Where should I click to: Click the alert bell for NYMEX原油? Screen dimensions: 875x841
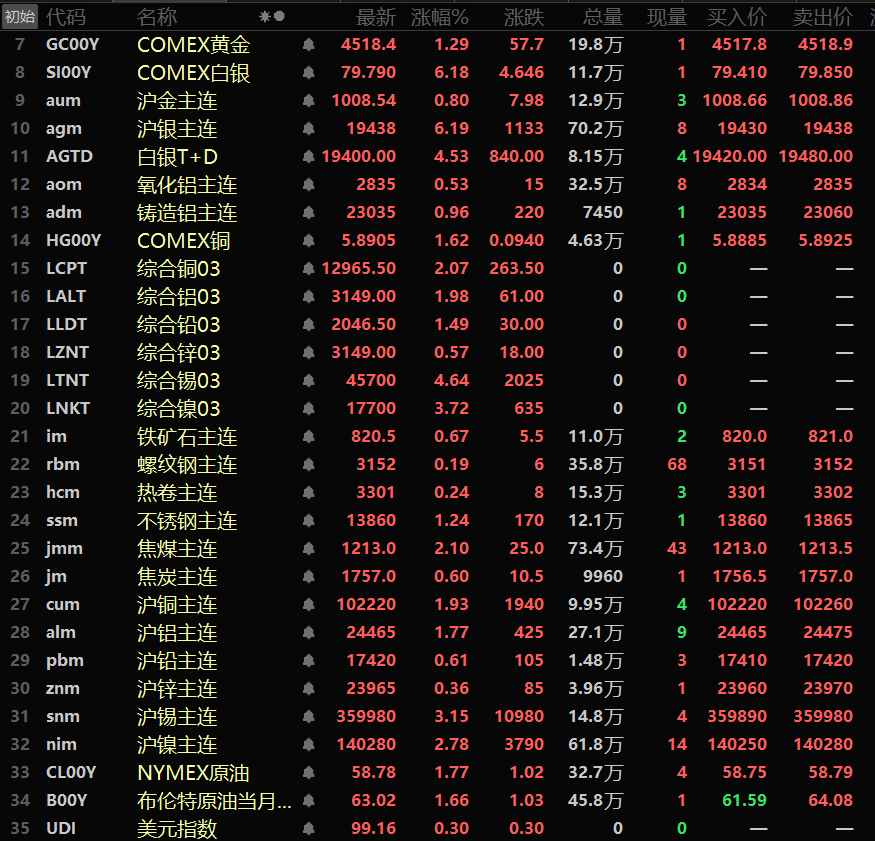pos(308,773)
